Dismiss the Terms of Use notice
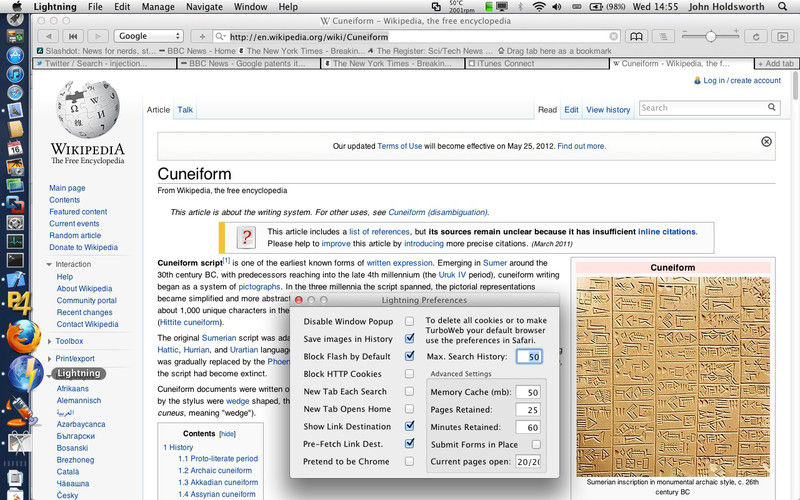This screenshot has width=800, height=500. click(x=766, y=142)
